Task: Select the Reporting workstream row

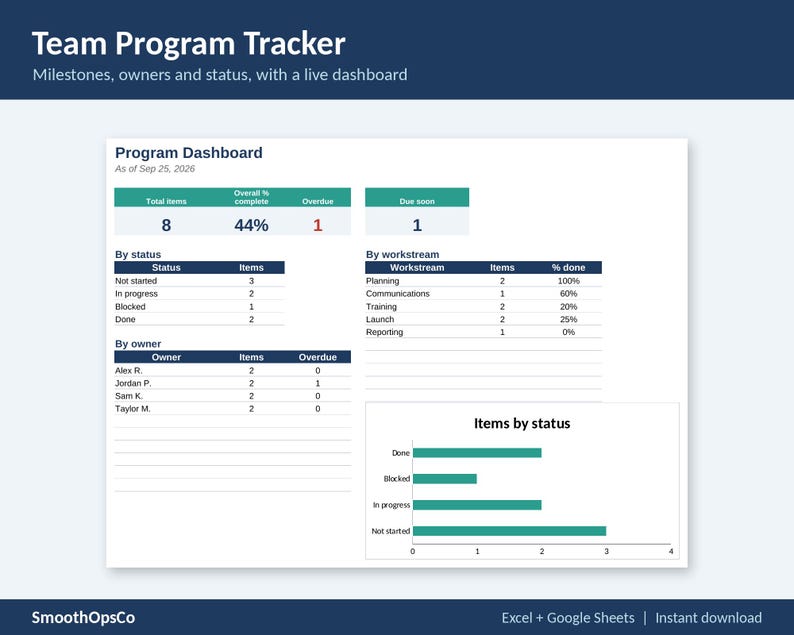Action: coord(484,332)
